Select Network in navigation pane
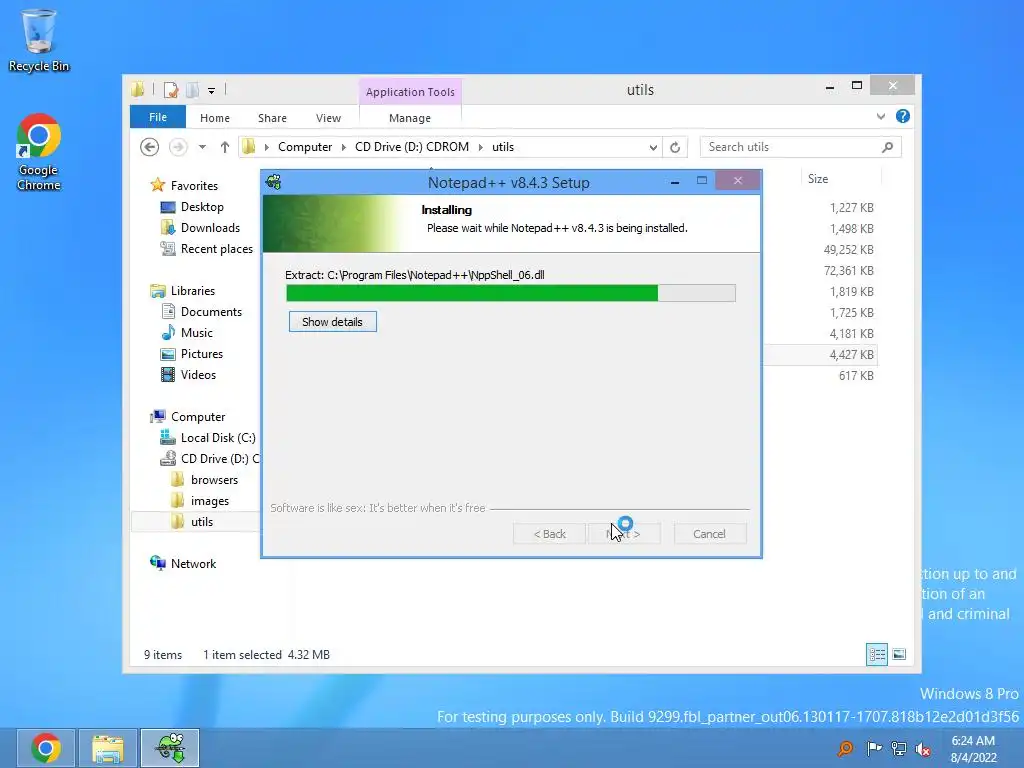This screenshot has width=1024, height=768. click(193, 564)
